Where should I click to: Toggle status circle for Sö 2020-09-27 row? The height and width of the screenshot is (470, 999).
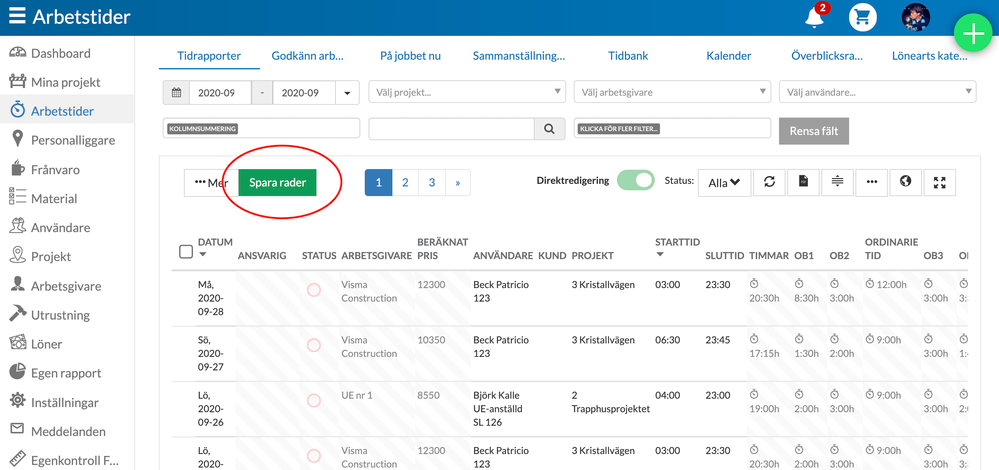coord(313,345)
